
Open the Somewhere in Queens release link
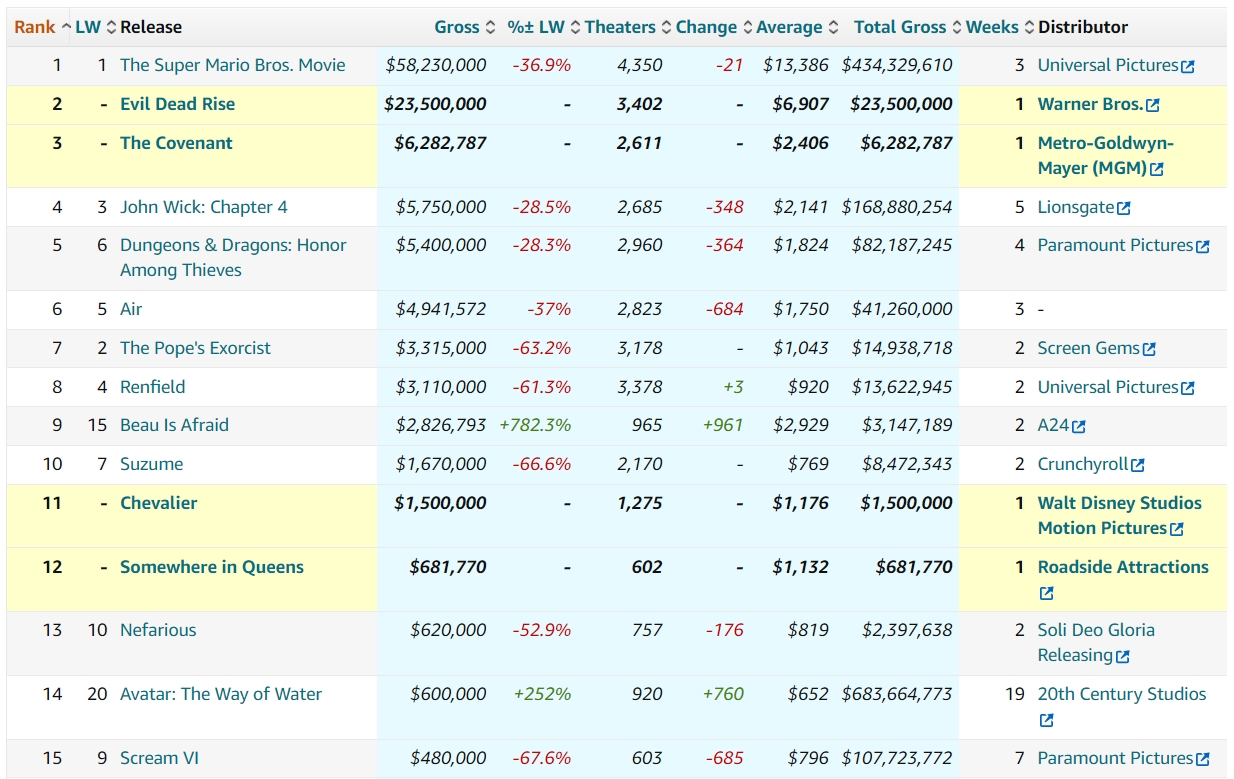[x=212, y=567]
